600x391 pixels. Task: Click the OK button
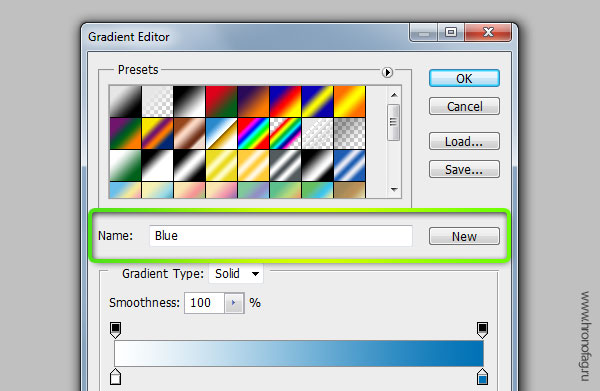[x=464, y=78]
